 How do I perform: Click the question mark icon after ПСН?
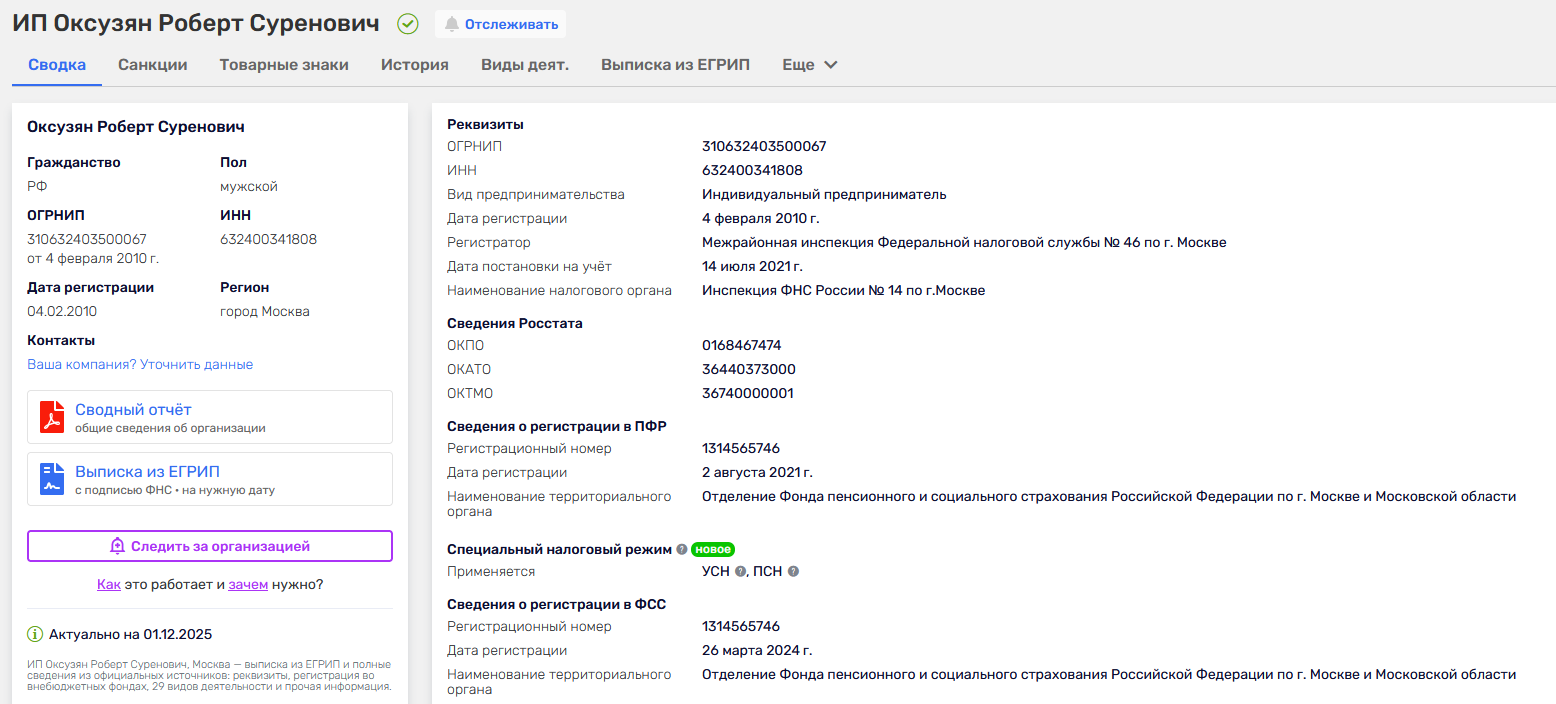[793, 572]
